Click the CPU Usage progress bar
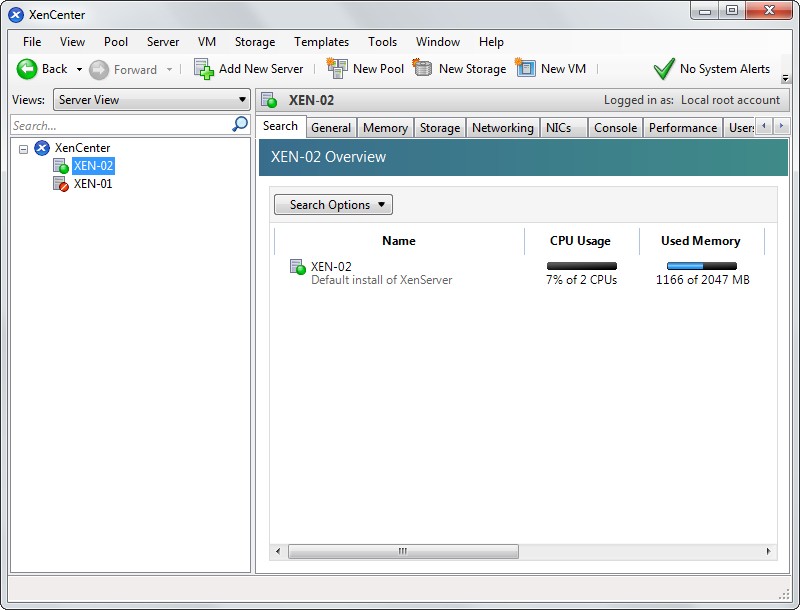800x610 pixels. tap(582, 266)
